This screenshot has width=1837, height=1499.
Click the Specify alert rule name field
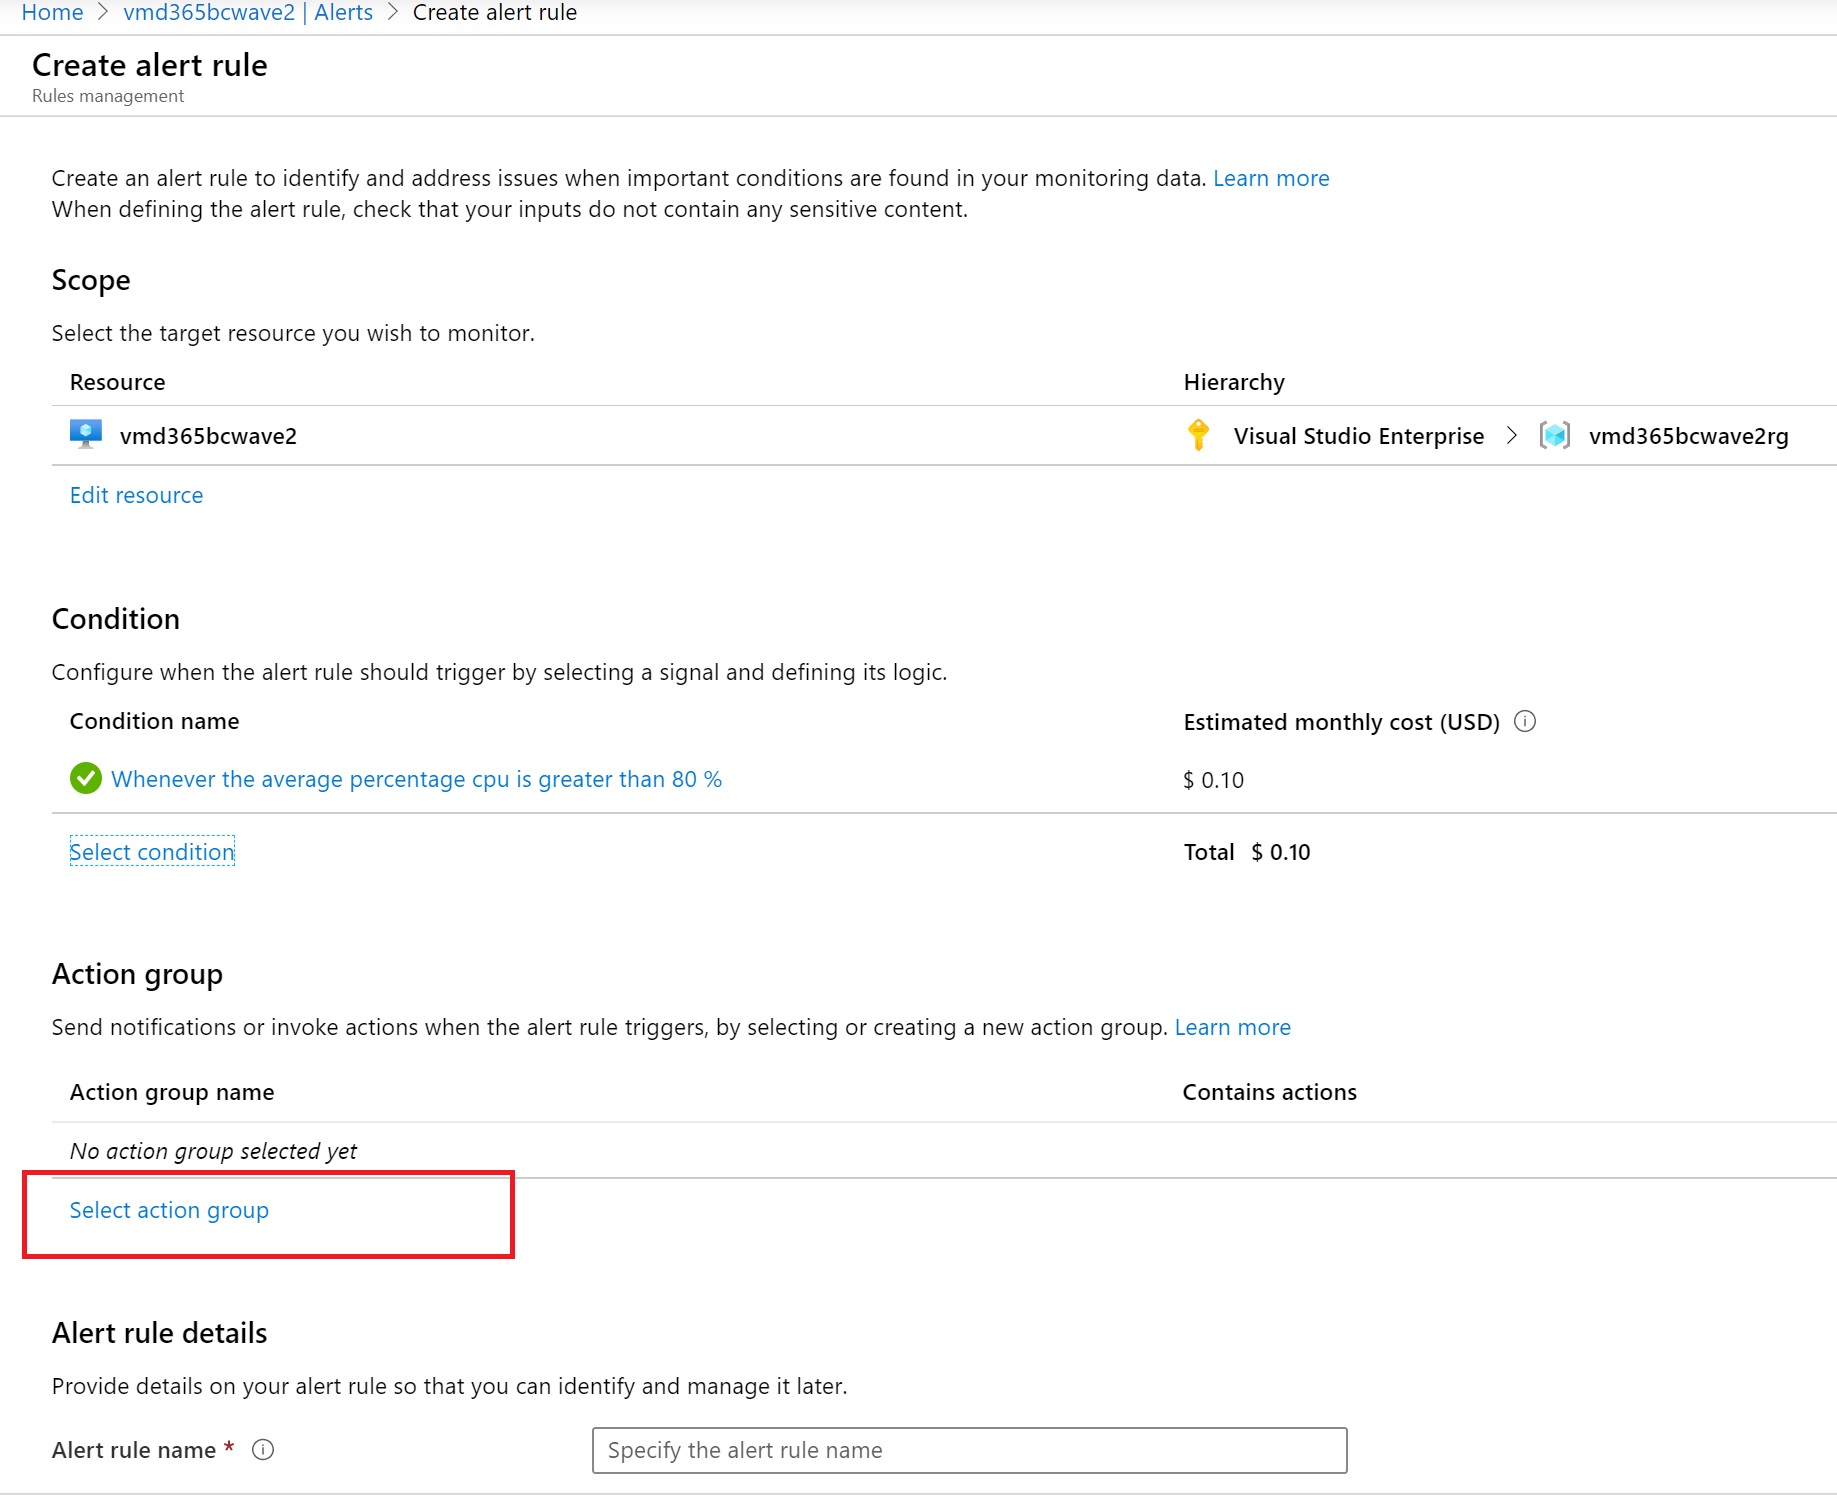969,1449
